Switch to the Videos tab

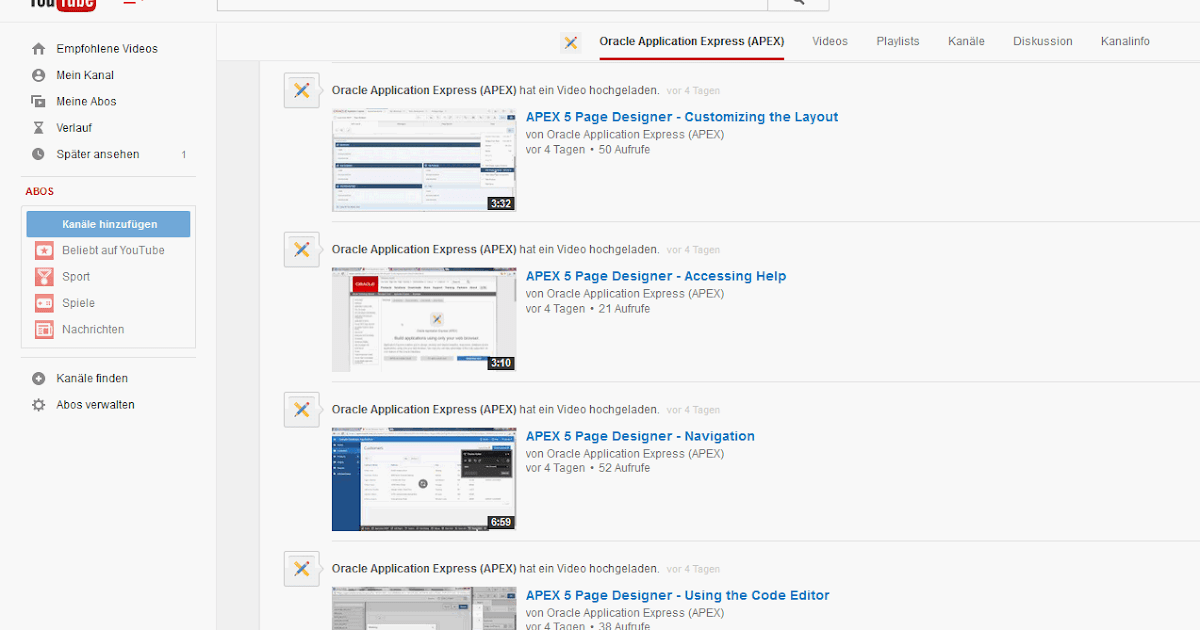click(830, 42)
